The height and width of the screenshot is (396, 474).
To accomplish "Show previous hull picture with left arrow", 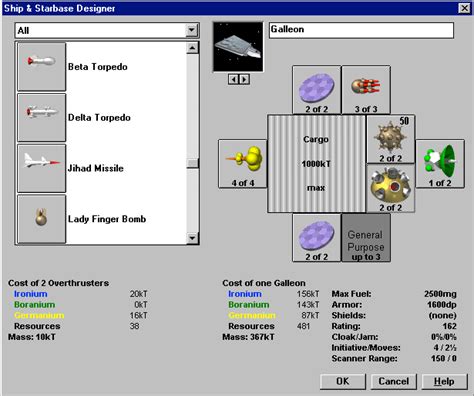I will pyautogui.click(x=234, y=79).
